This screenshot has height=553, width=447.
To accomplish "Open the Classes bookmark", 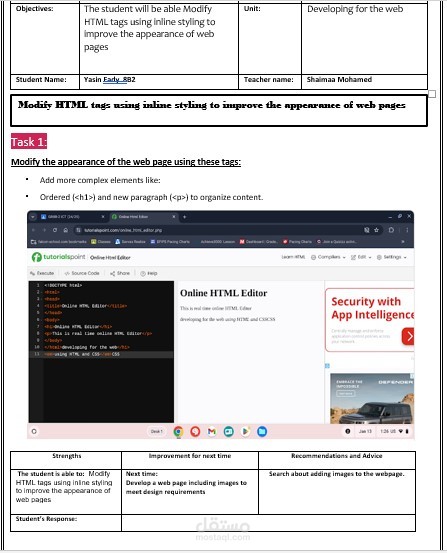I will pos(101,242).
